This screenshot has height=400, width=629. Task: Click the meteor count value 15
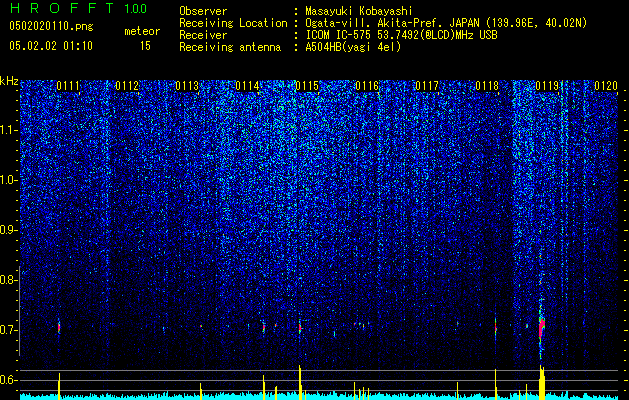(145, 46)
